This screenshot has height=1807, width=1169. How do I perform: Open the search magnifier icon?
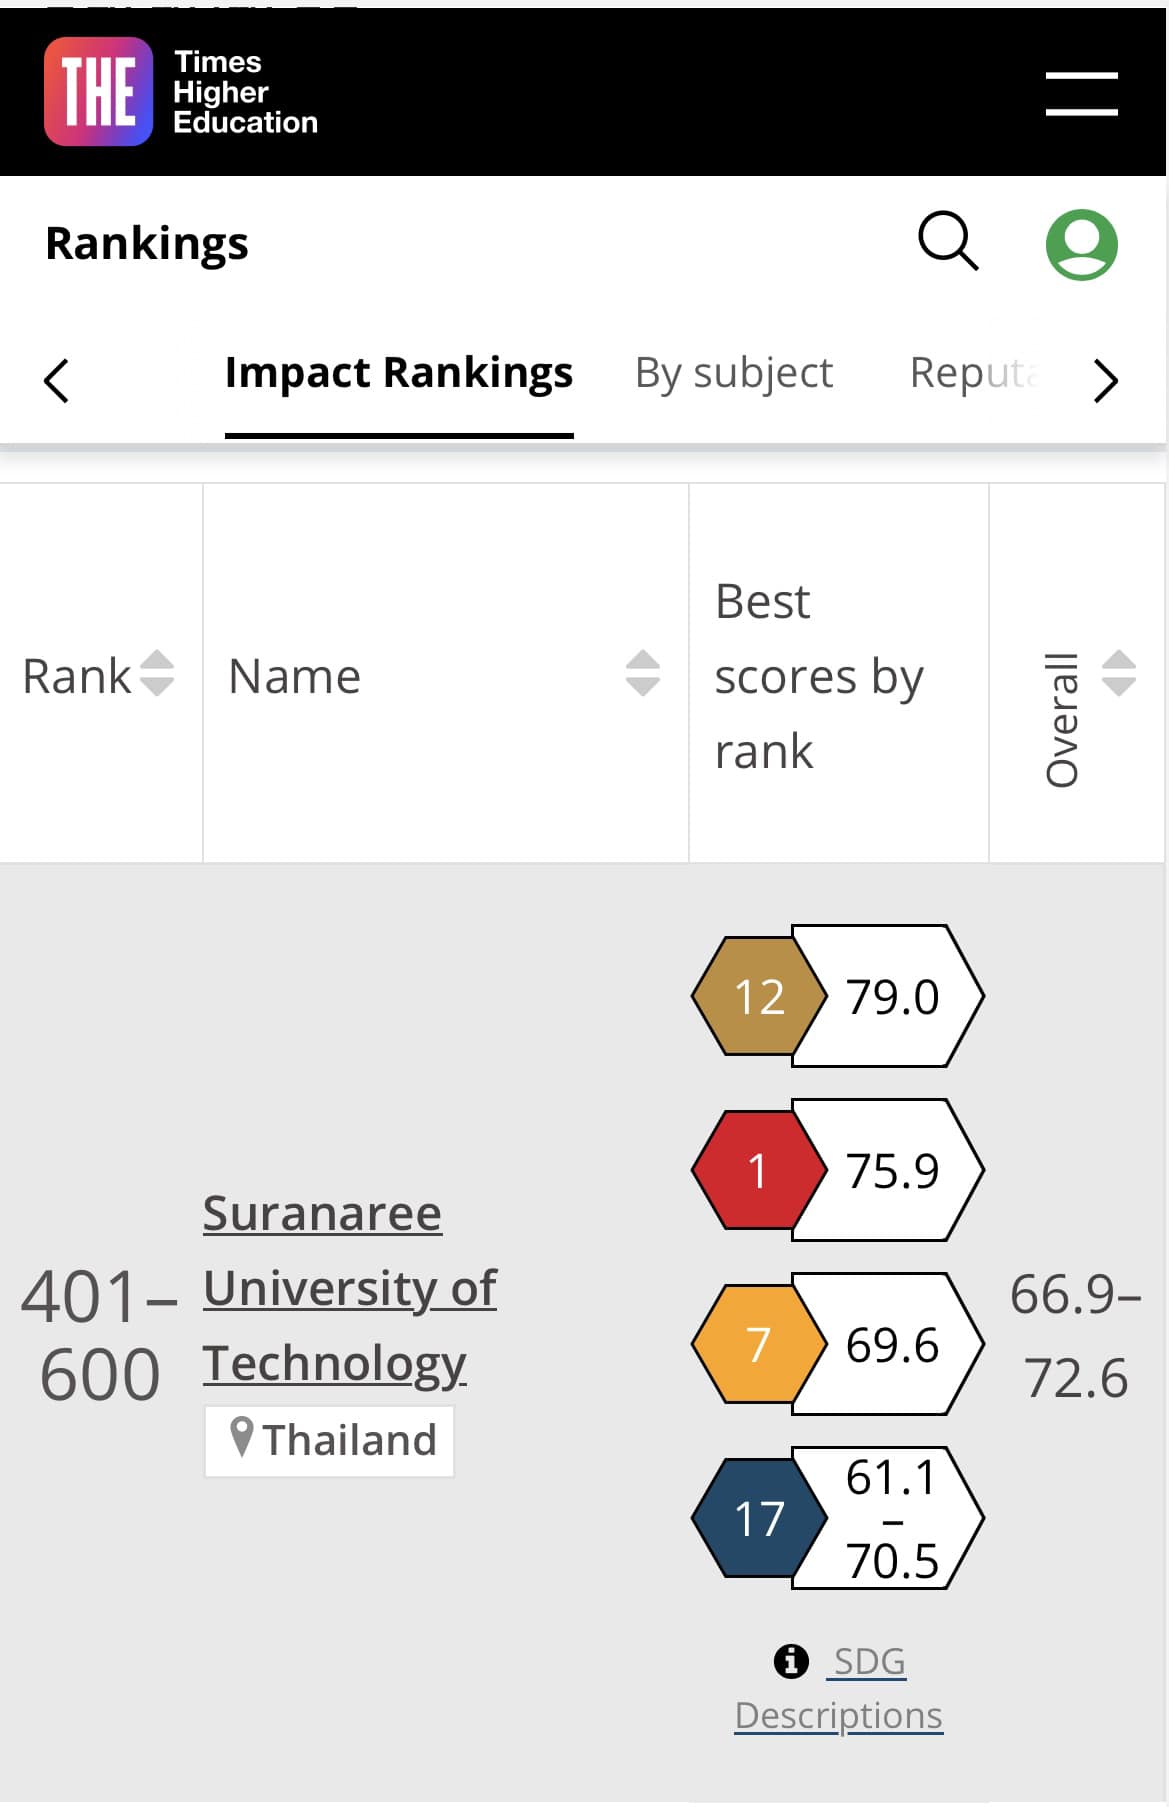(x=948, y=241)
